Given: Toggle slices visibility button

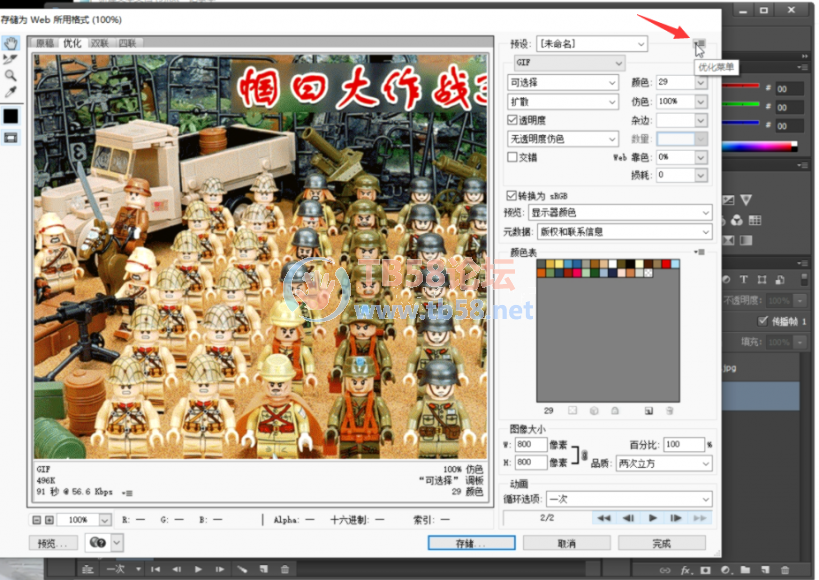Looking at the screenshot, I should (x=10, y=138).
